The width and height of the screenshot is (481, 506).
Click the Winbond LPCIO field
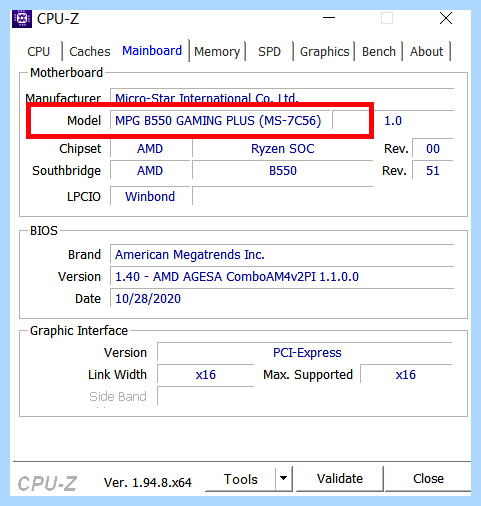(x=150, y=197)
